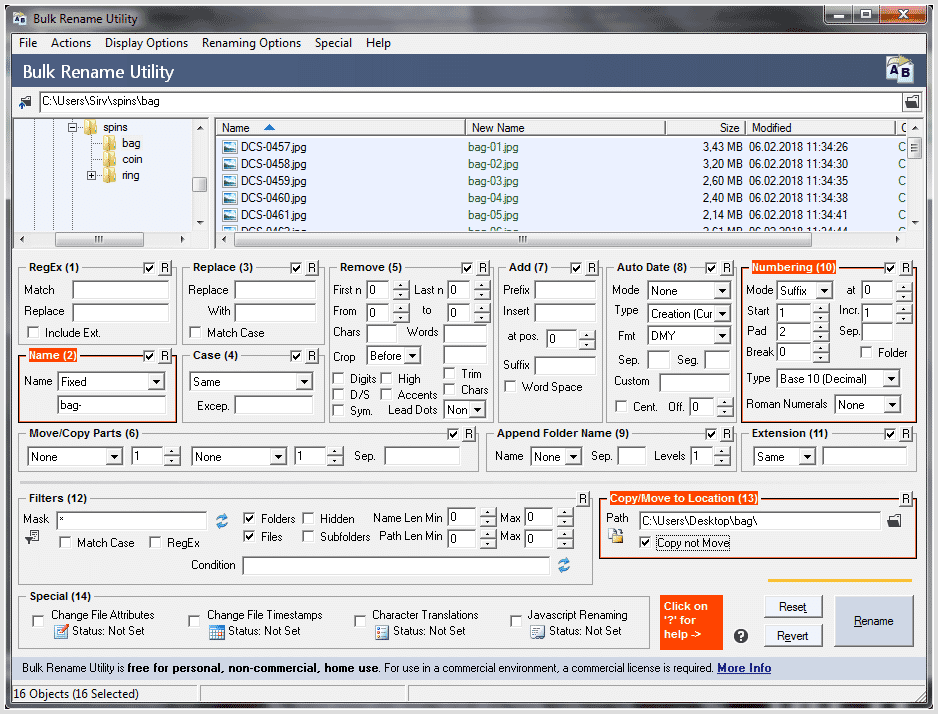The image size is (938, 714).
Task: Click the AB rename logo icon
Action: point(899,71)
